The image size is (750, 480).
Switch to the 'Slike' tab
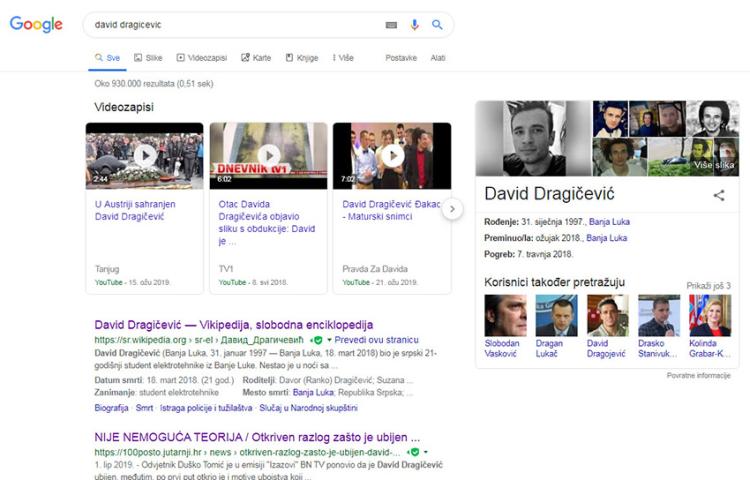point(148,58)
